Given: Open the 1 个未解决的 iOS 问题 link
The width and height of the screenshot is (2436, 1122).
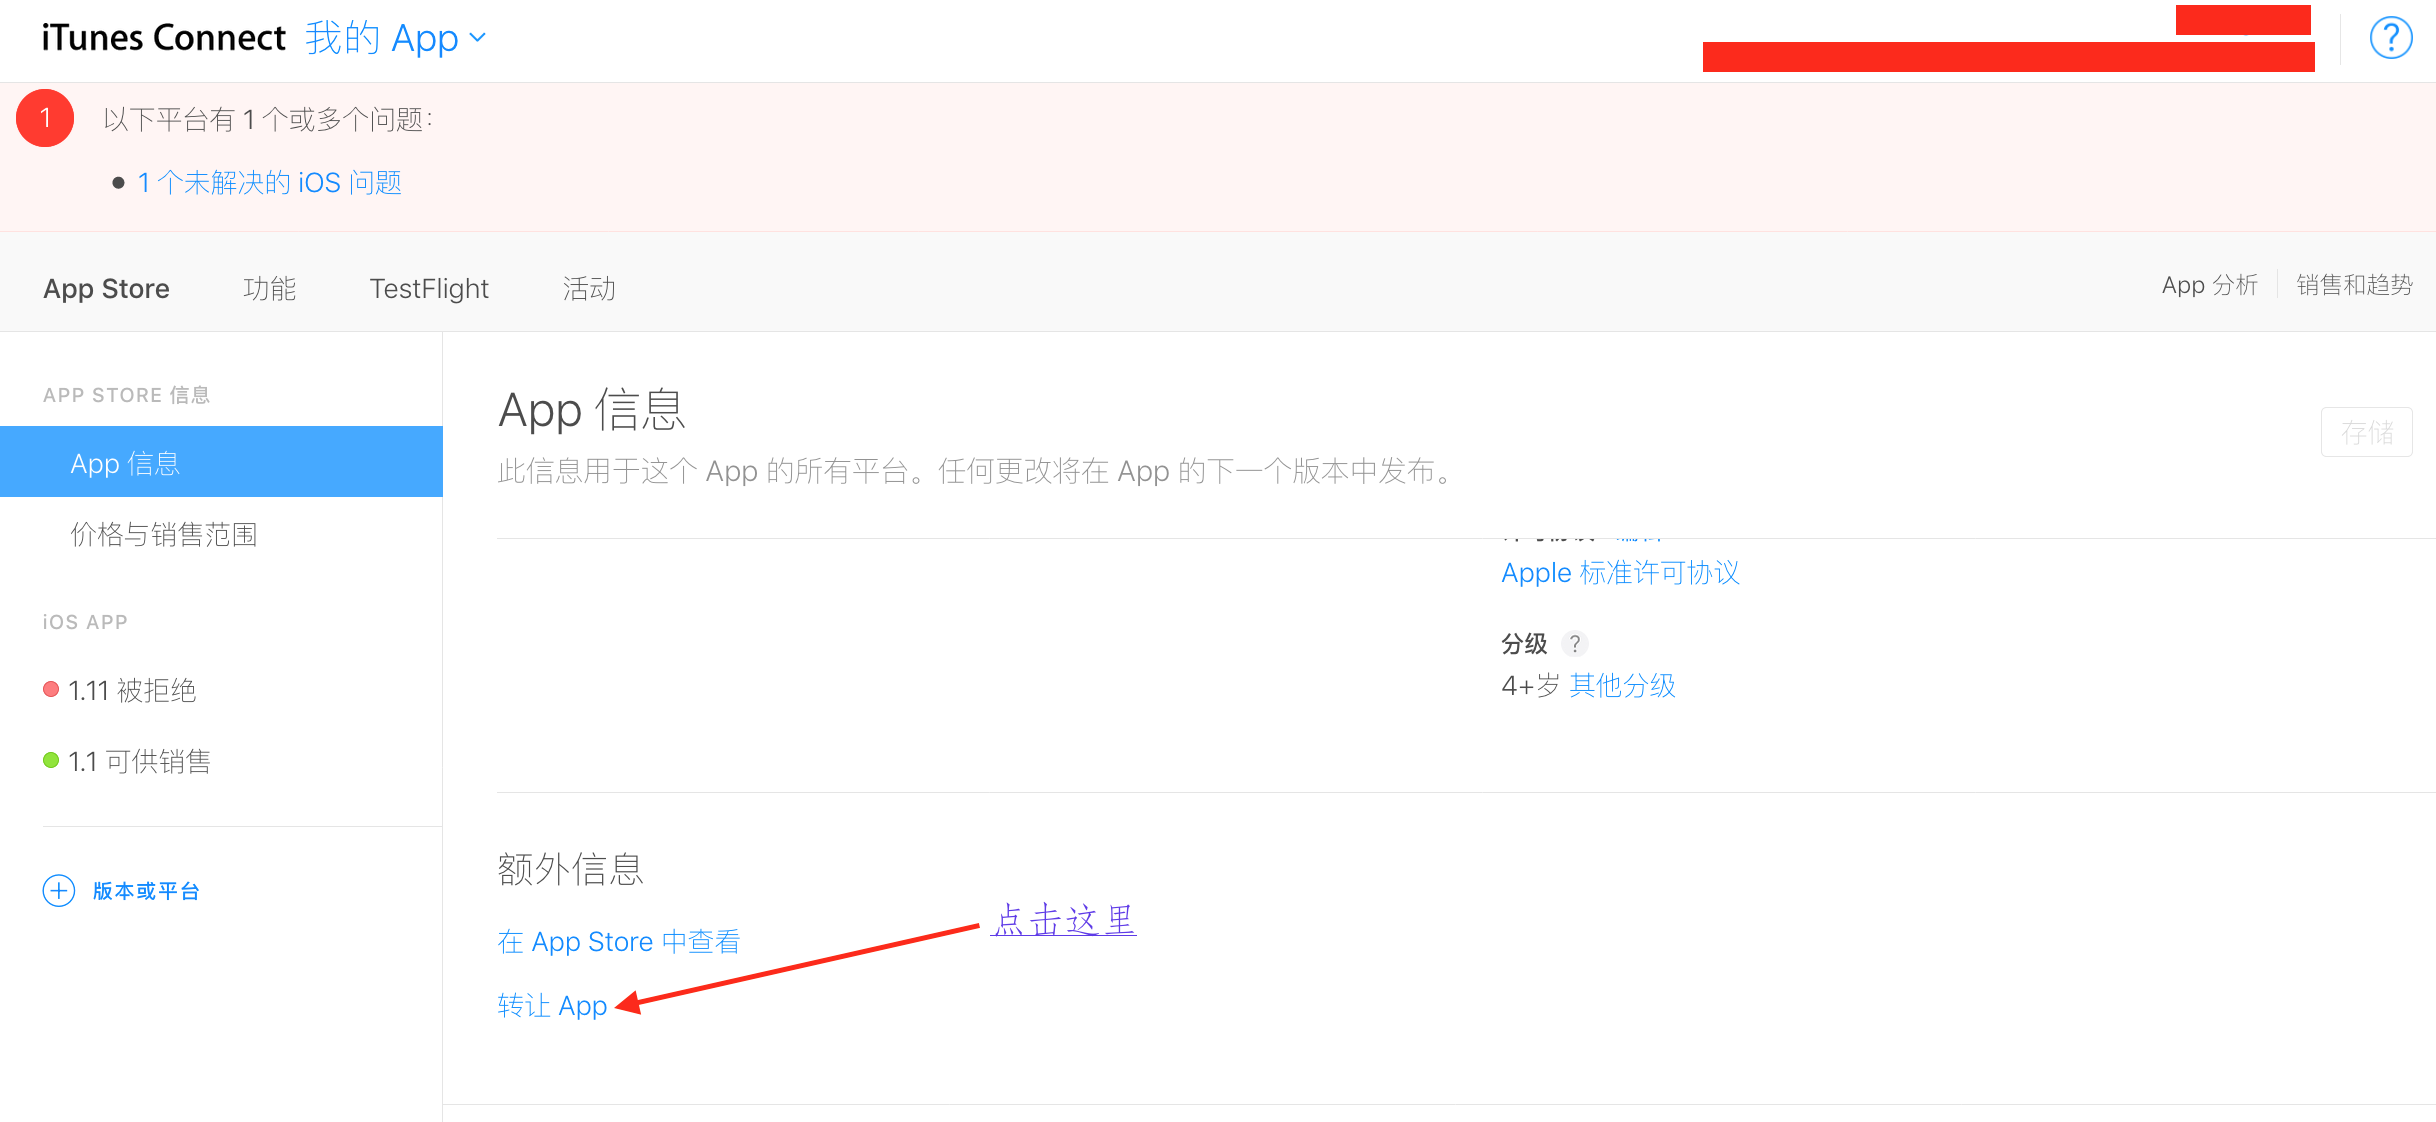Looking at the screenshot, I should pos(270,182).
